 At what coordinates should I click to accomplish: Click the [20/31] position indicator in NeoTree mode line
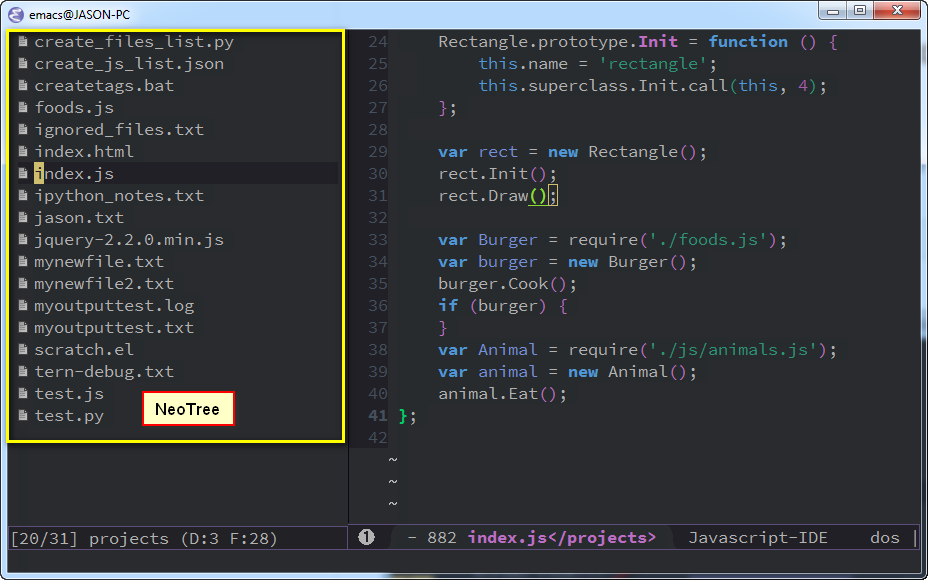coord(44,539)
